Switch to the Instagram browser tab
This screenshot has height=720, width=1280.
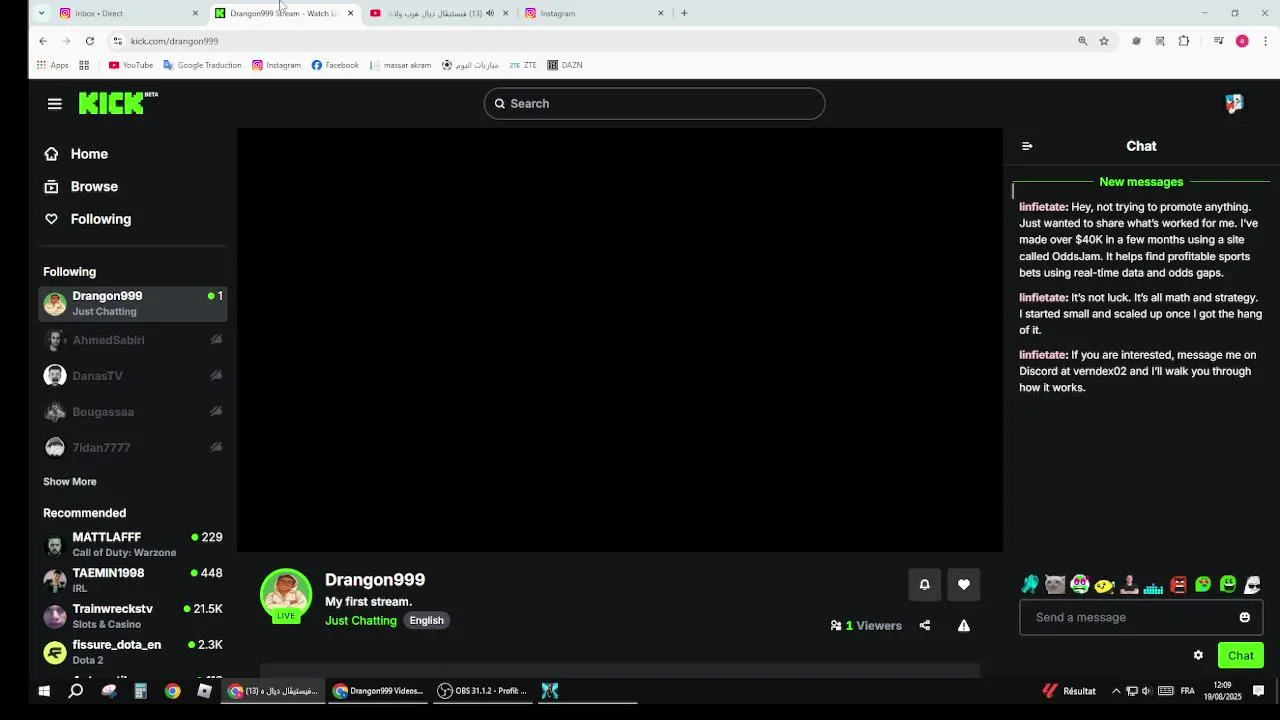(x=595, y=13)
